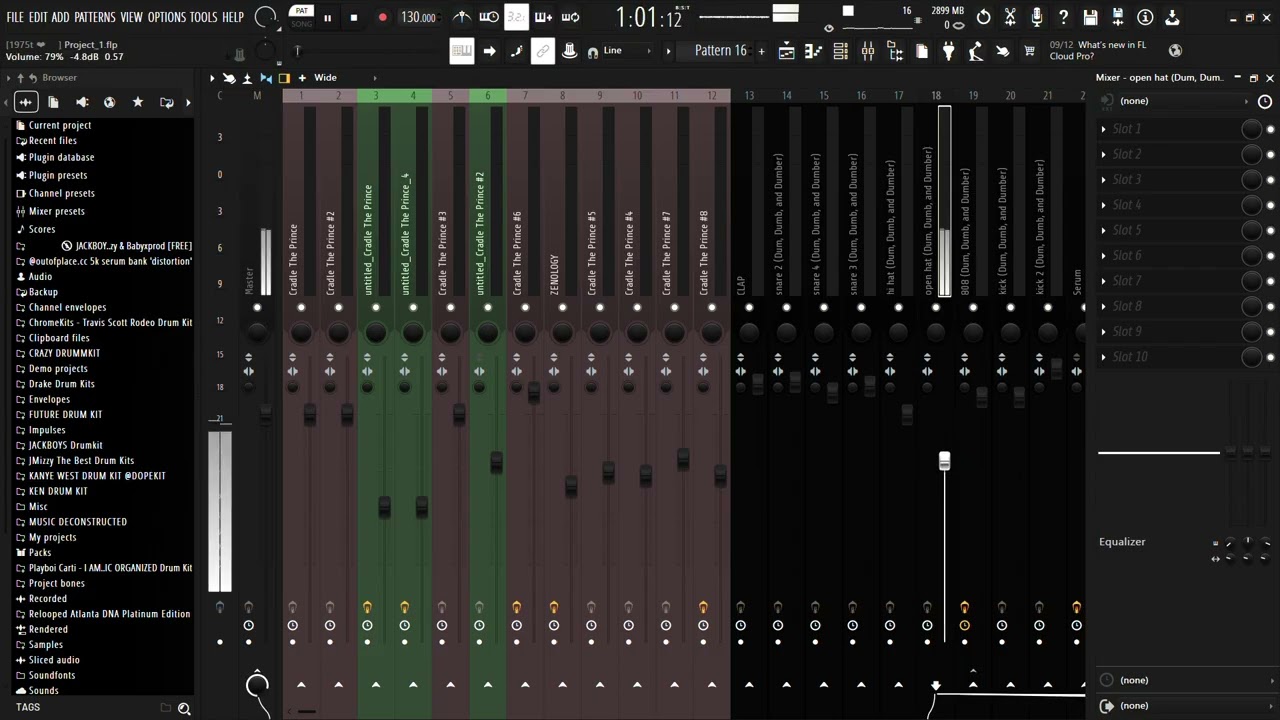Open project info icon
This screenshot has height=720, width=1280.
click(x=1145, y=17)
